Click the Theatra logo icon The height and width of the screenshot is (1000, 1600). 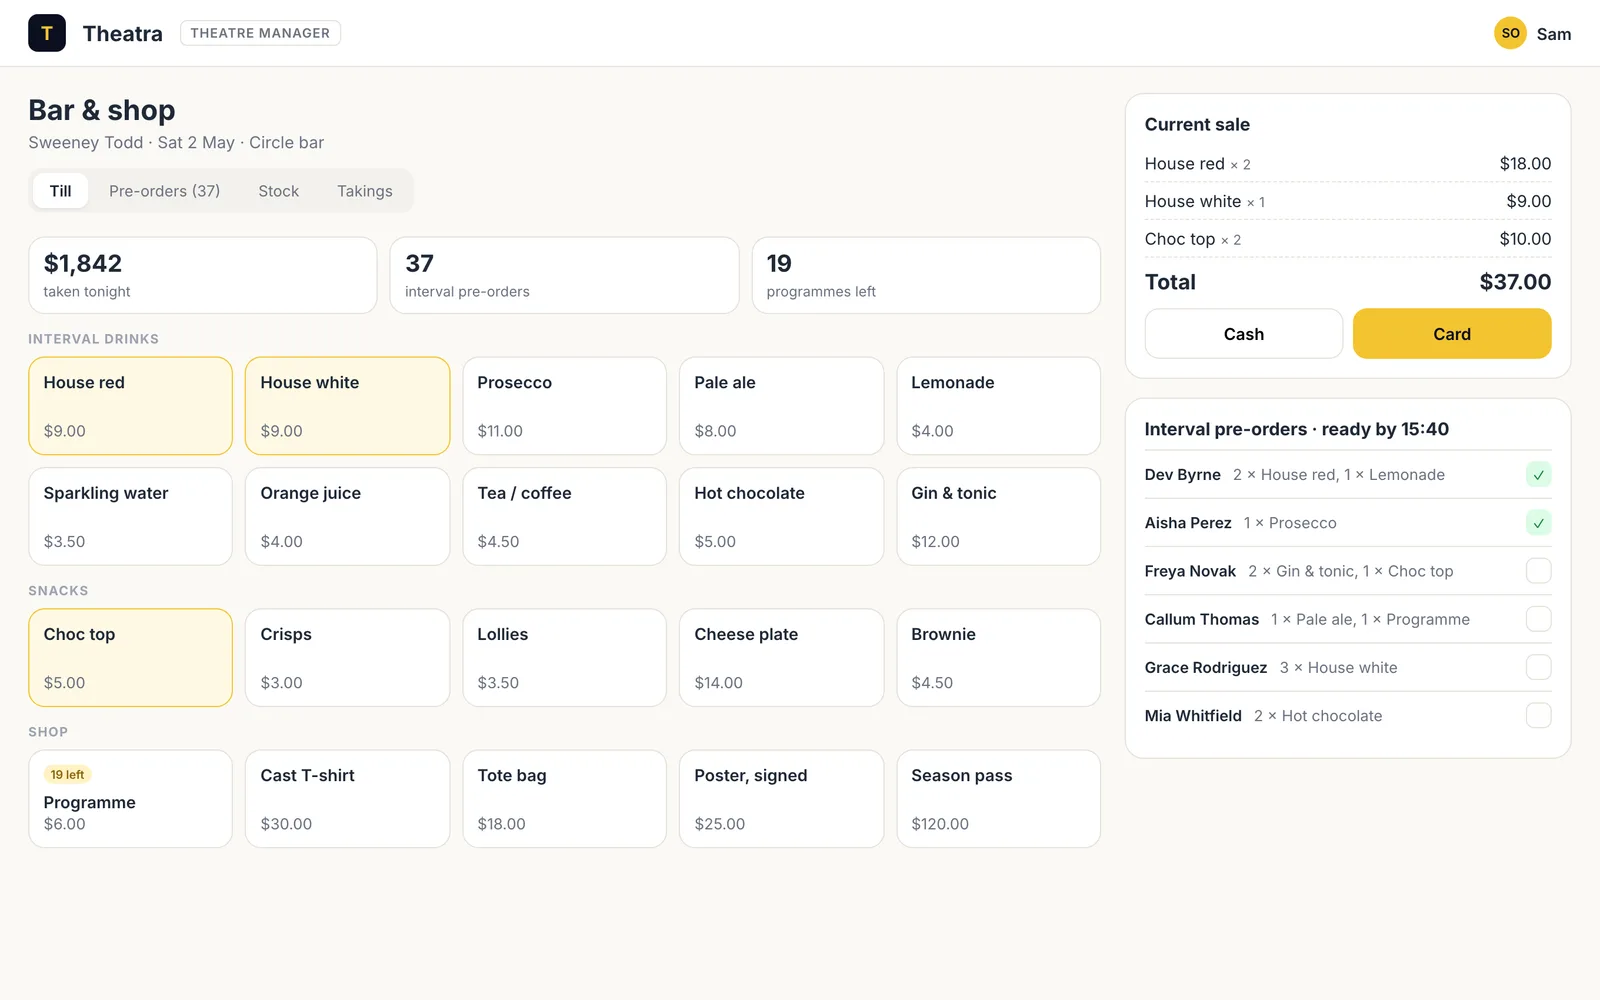coord(47,33)
